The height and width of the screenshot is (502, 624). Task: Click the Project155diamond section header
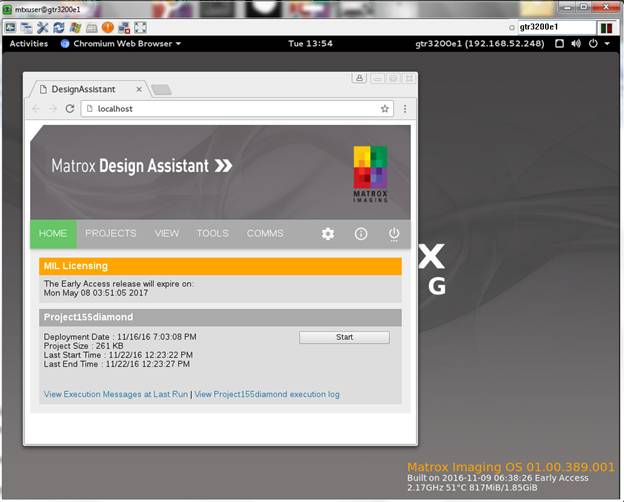point(220,317)
